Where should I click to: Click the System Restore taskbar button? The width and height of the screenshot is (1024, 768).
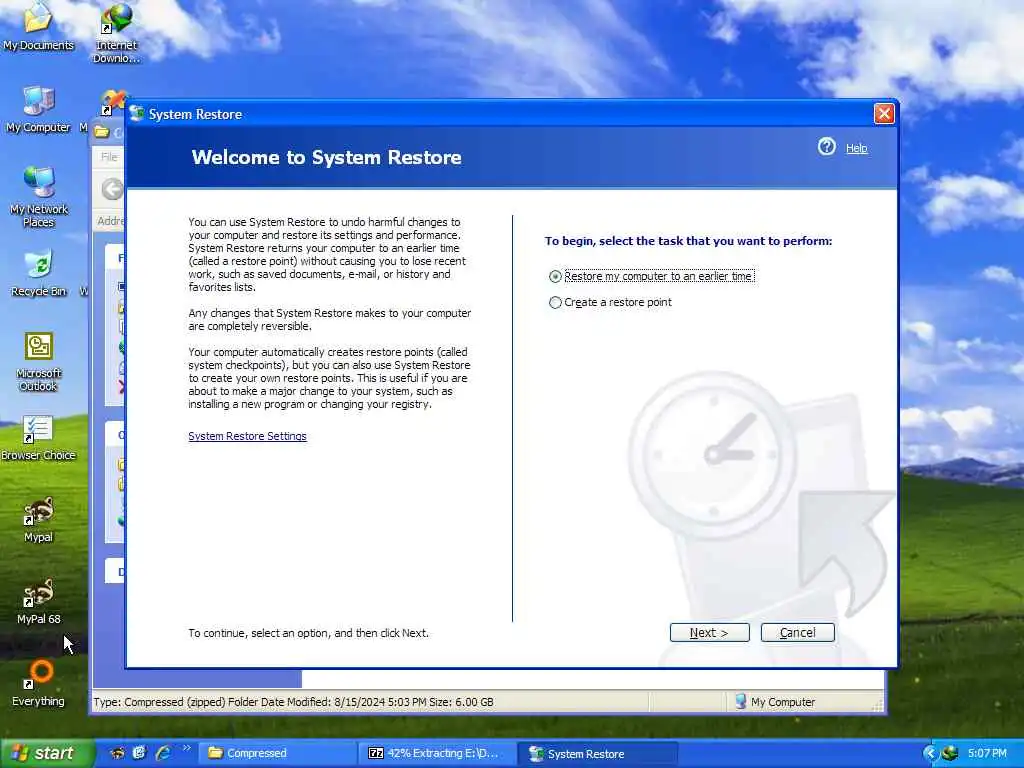click(597, 754)
